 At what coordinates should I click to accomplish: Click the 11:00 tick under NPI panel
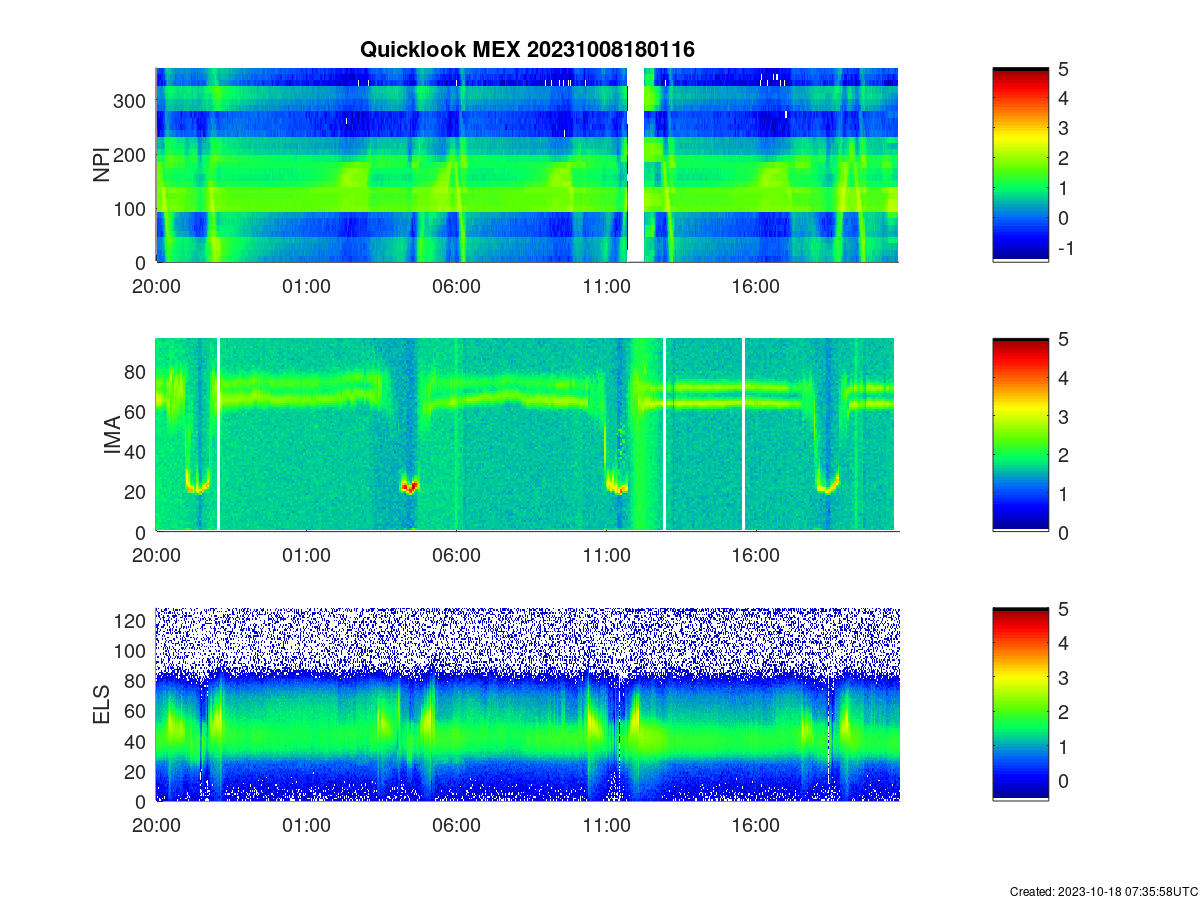606,286
